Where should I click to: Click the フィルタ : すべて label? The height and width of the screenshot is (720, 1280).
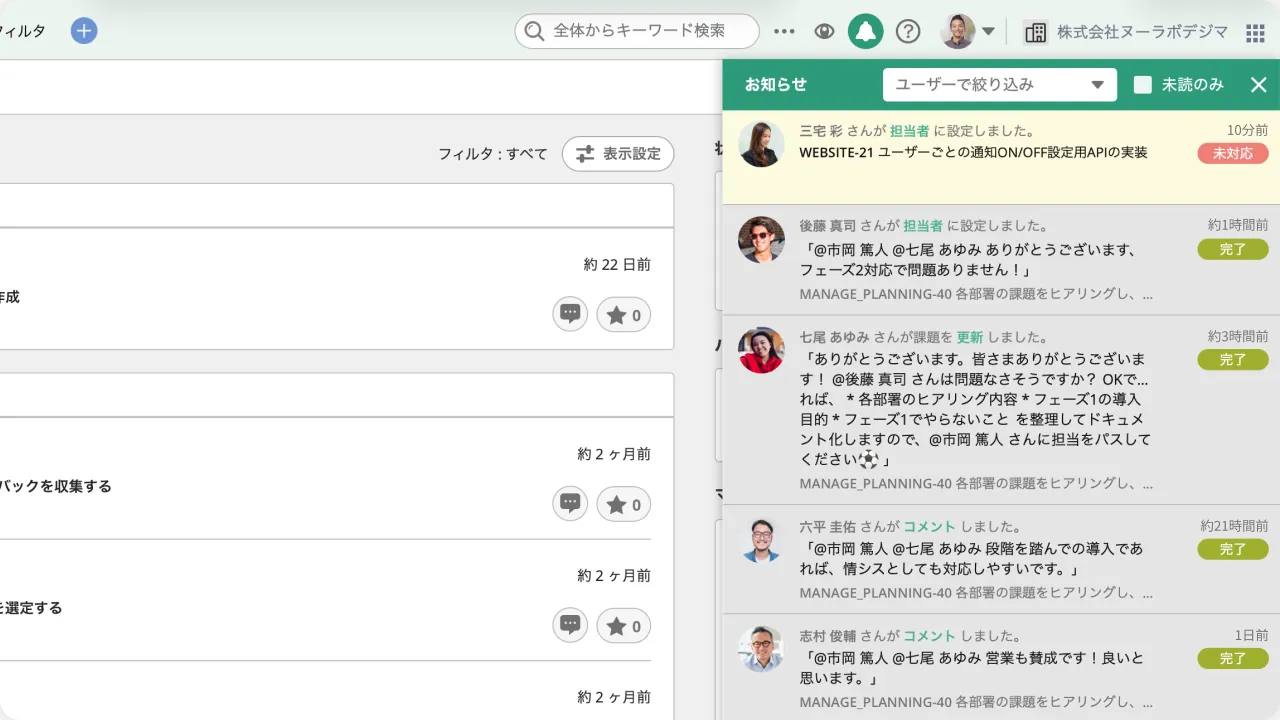(493, 154)
